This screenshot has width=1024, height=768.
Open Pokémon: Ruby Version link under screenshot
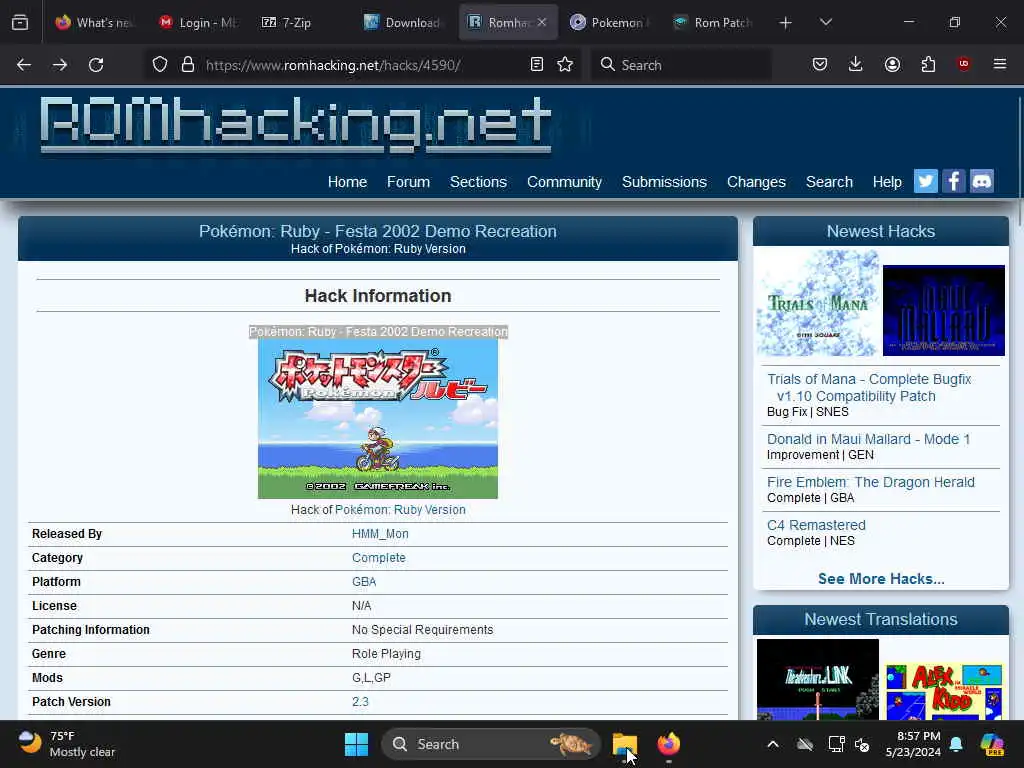point(400,510)
